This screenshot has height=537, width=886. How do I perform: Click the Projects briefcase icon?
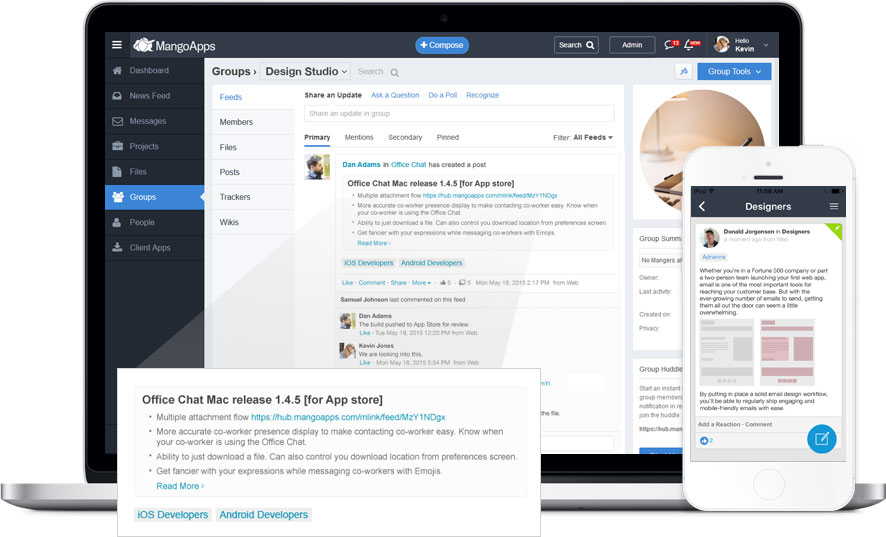click(117, 146)
